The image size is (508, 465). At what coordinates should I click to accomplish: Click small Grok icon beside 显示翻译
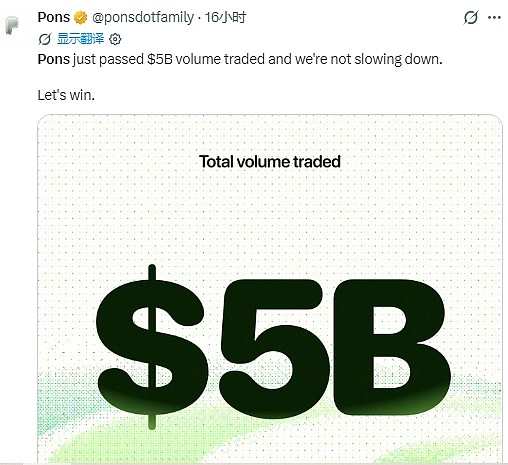point(45,39)
